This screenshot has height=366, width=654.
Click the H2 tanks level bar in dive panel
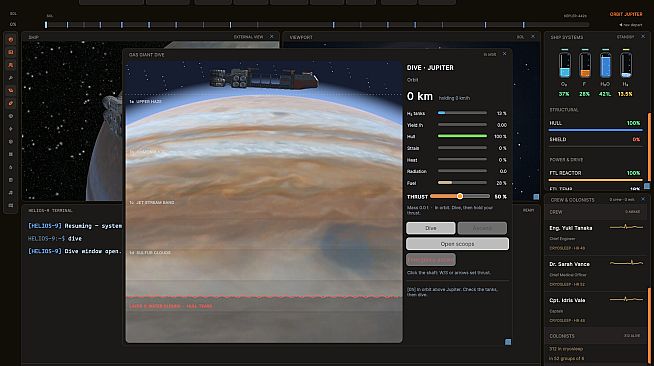[462, 113]
